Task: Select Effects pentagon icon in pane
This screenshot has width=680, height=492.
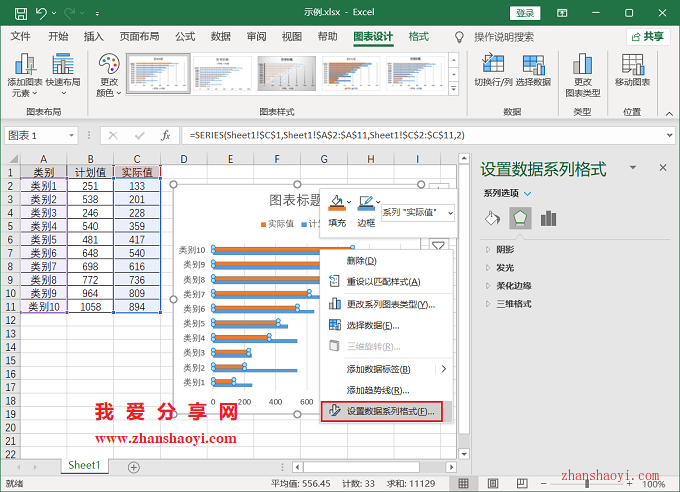Action: (520, 218)
